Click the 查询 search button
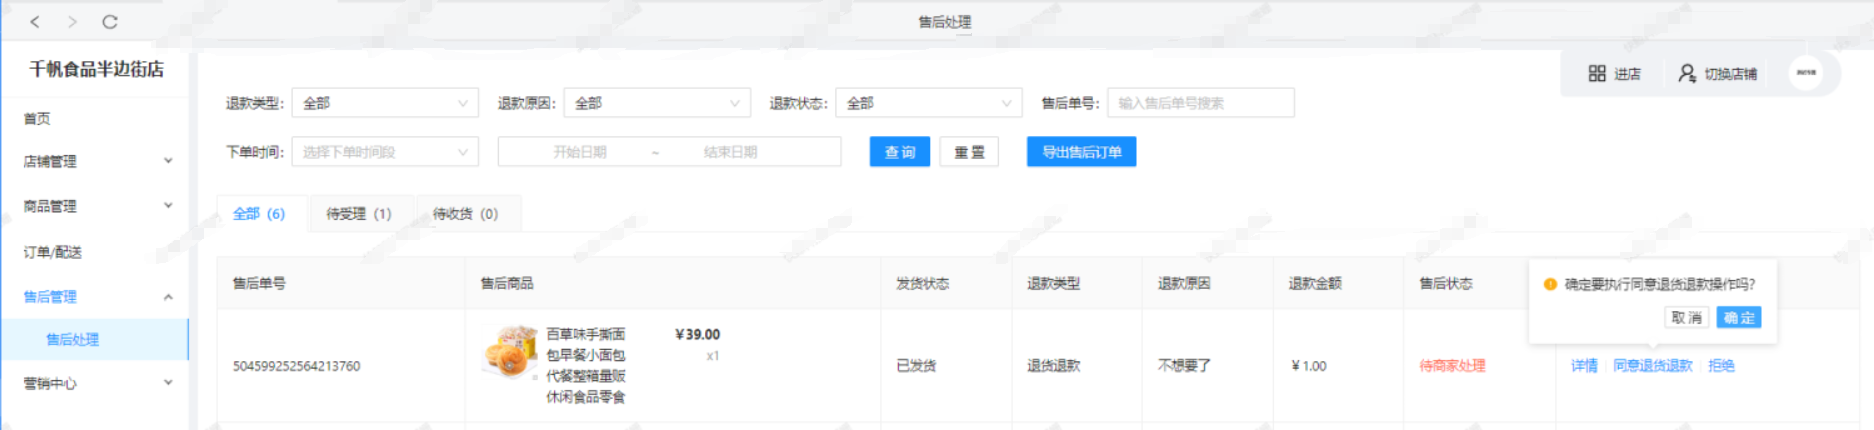Image resolution: width=1874 pixels, height=430 pixels. (x=899, y=152)
